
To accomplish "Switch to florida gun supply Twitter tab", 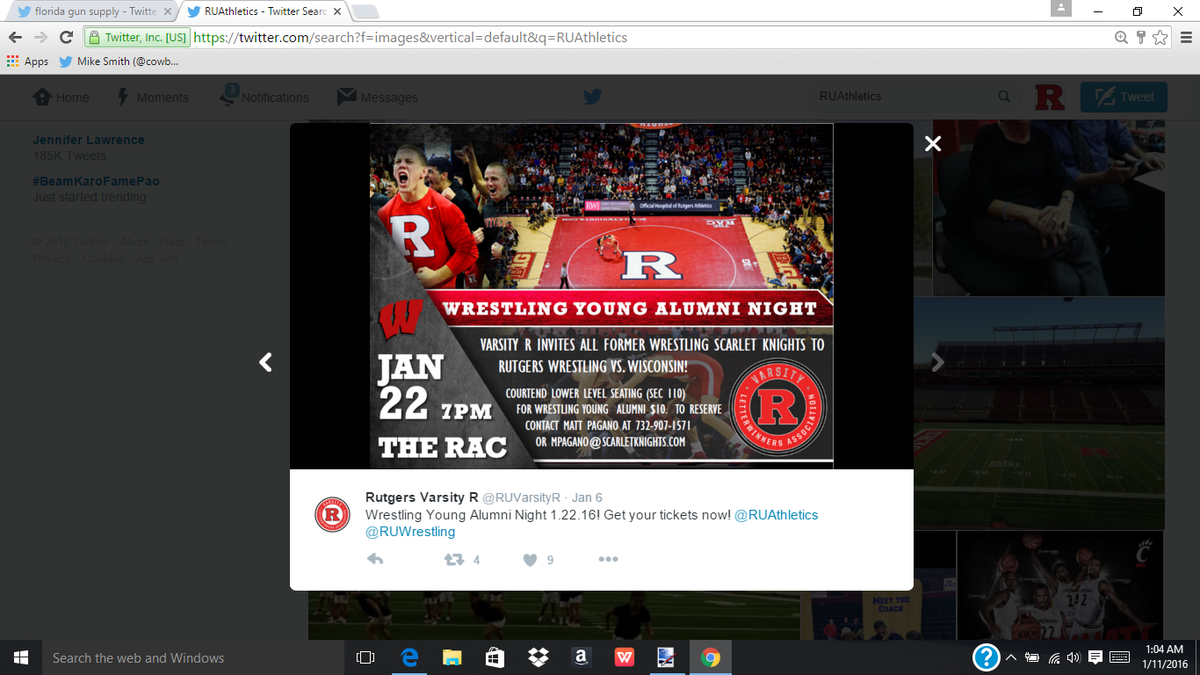I will click(x=95, y=12).
